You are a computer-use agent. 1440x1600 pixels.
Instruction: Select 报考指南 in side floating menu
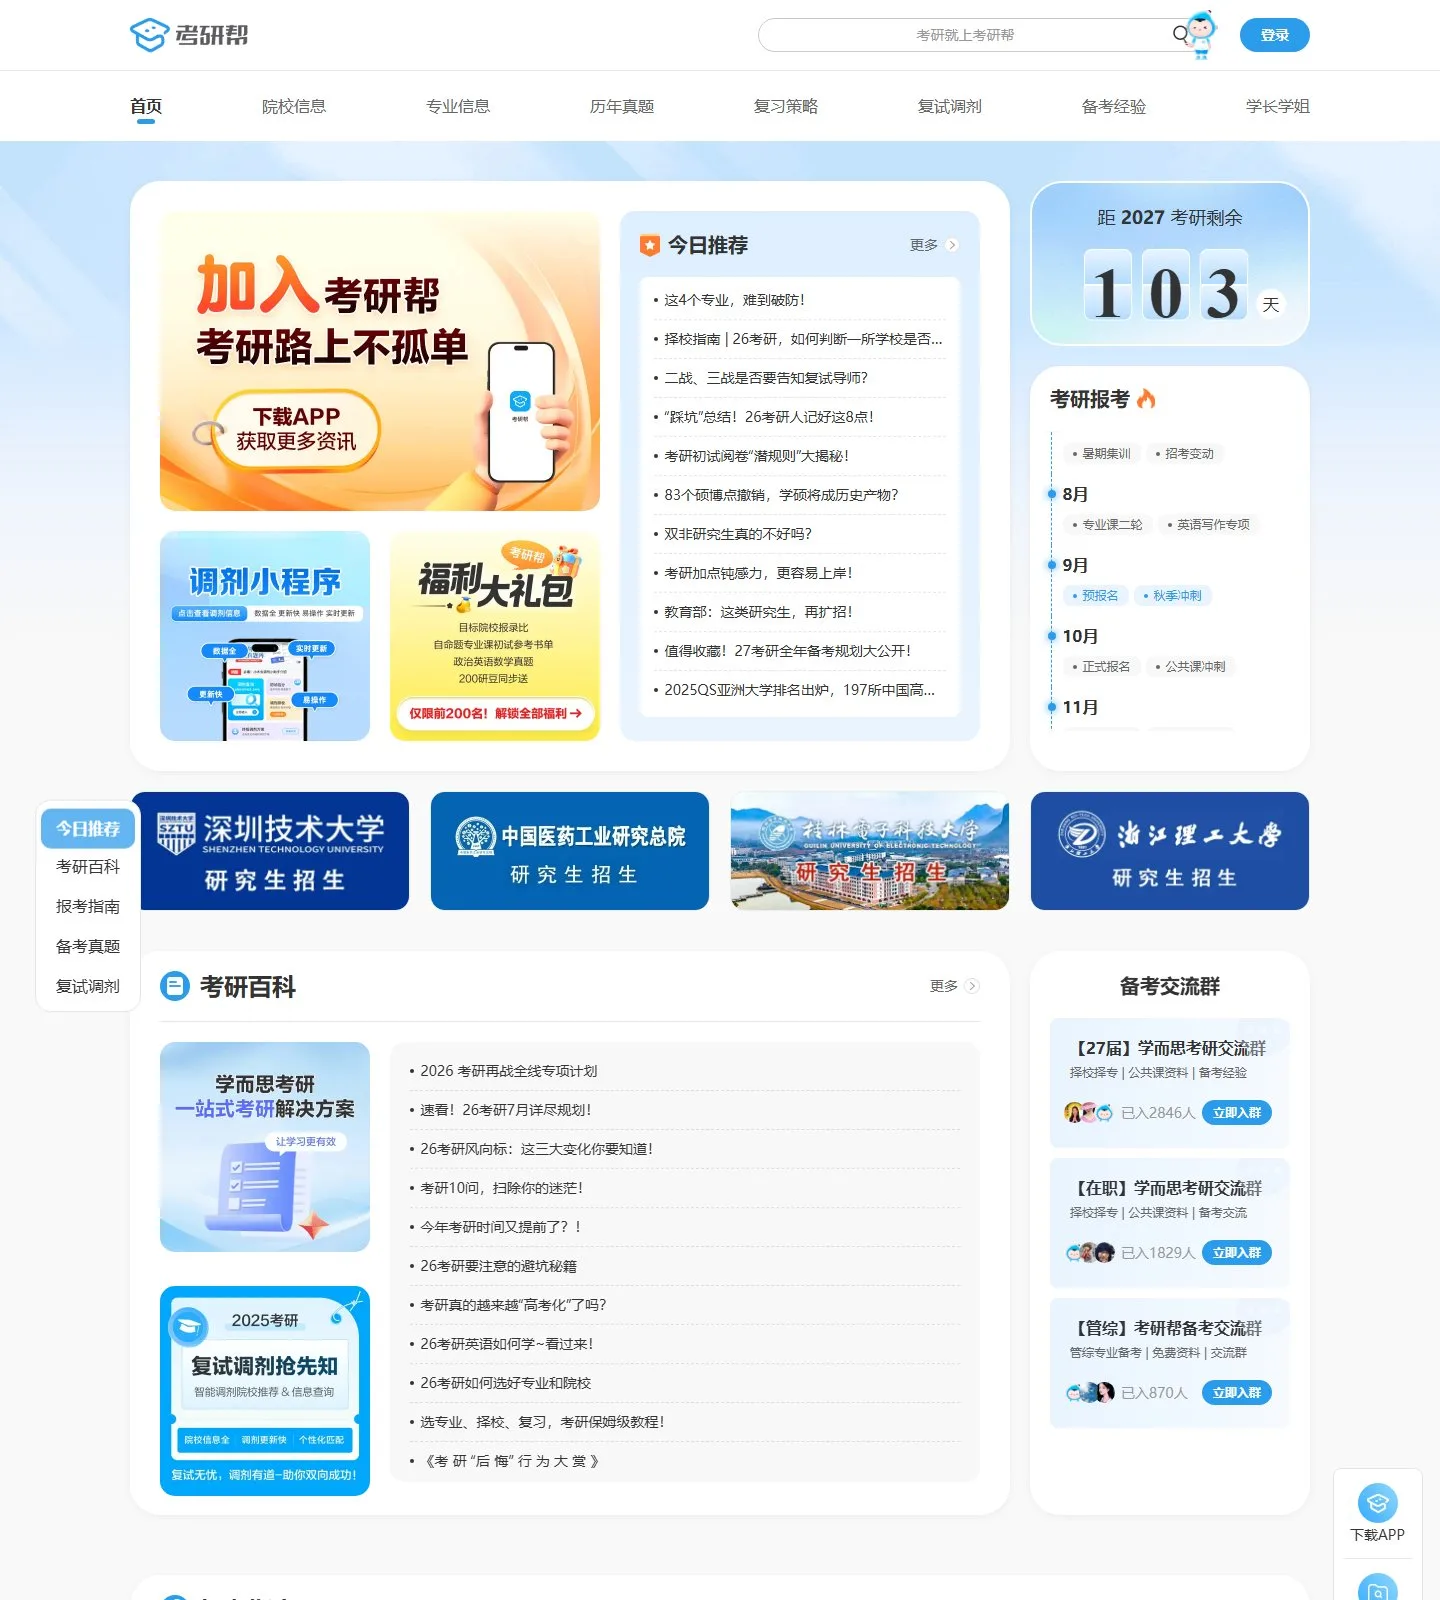pyautogui.click(x=88, y=906)
